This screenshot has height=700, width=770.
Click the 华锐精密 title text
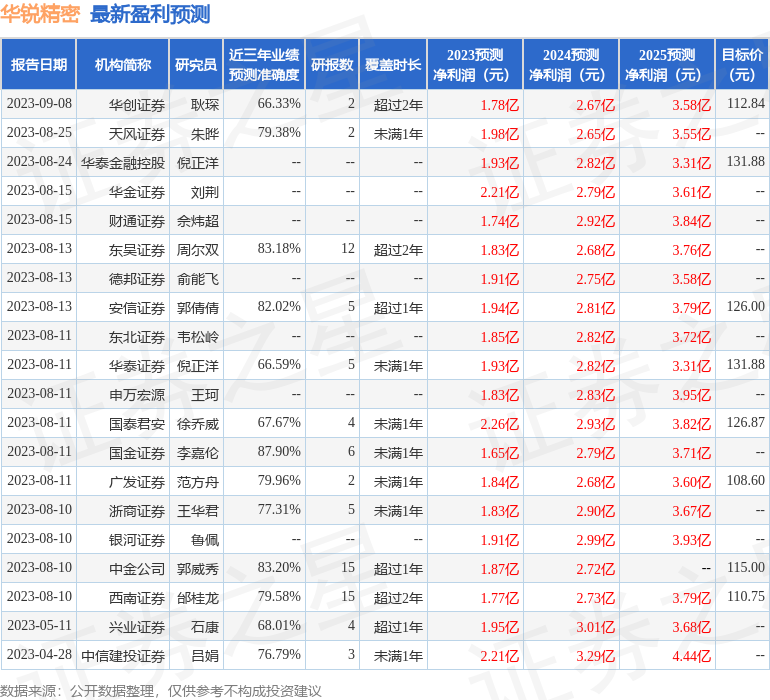pyautogui.click(x=40, y=14)
